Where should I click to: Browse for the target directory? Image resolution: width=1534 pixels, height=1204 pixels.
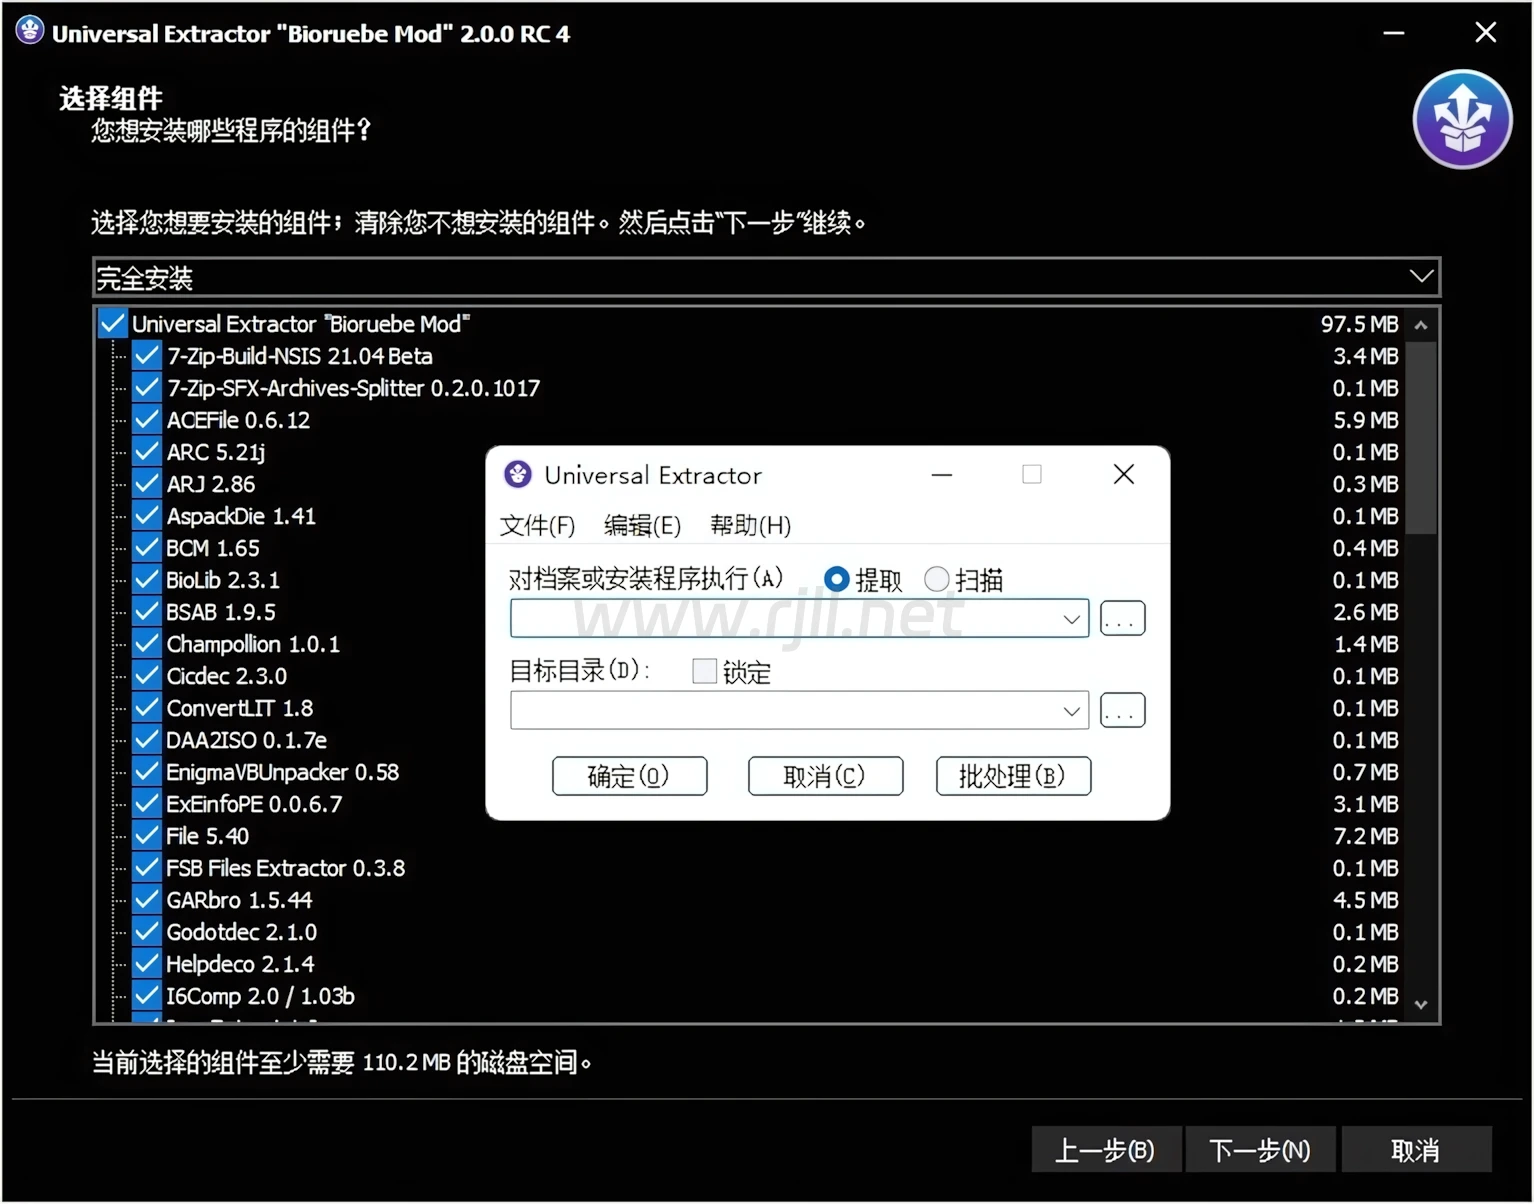pos(1121,711)
